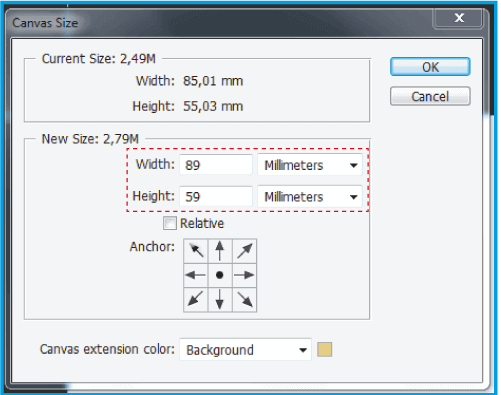Set anchor to middle-right arrow
The image size is (501, 395).
pyautogui.click(x=244, y=275)
